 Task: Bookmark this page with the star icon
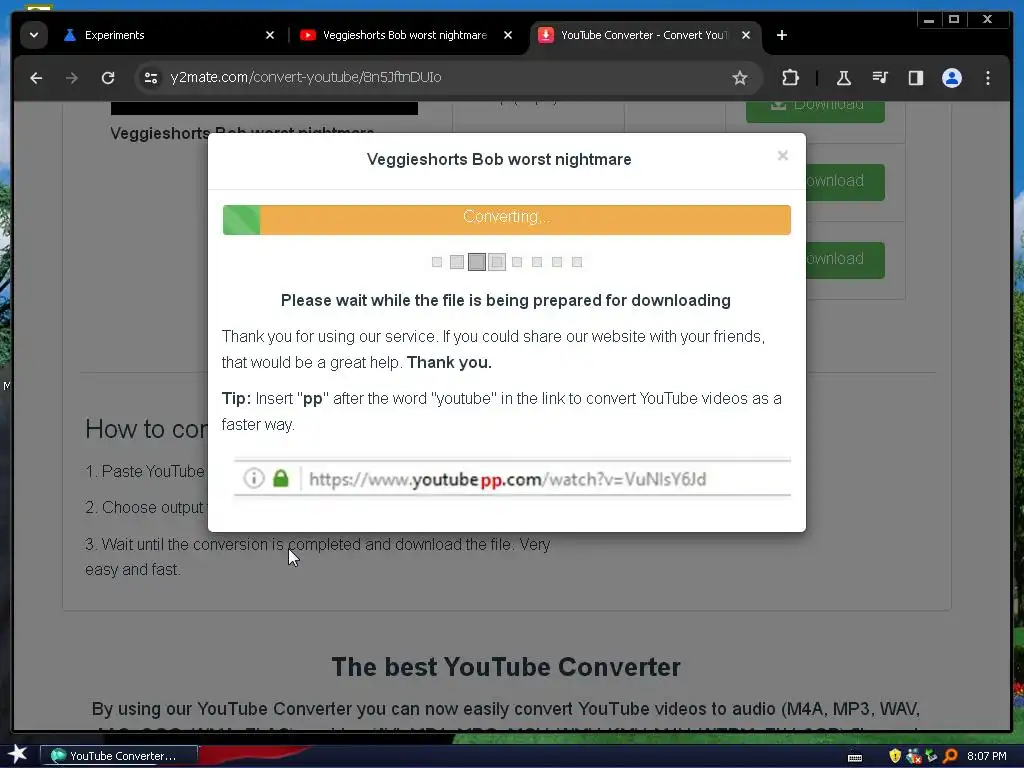pos(739,78)
